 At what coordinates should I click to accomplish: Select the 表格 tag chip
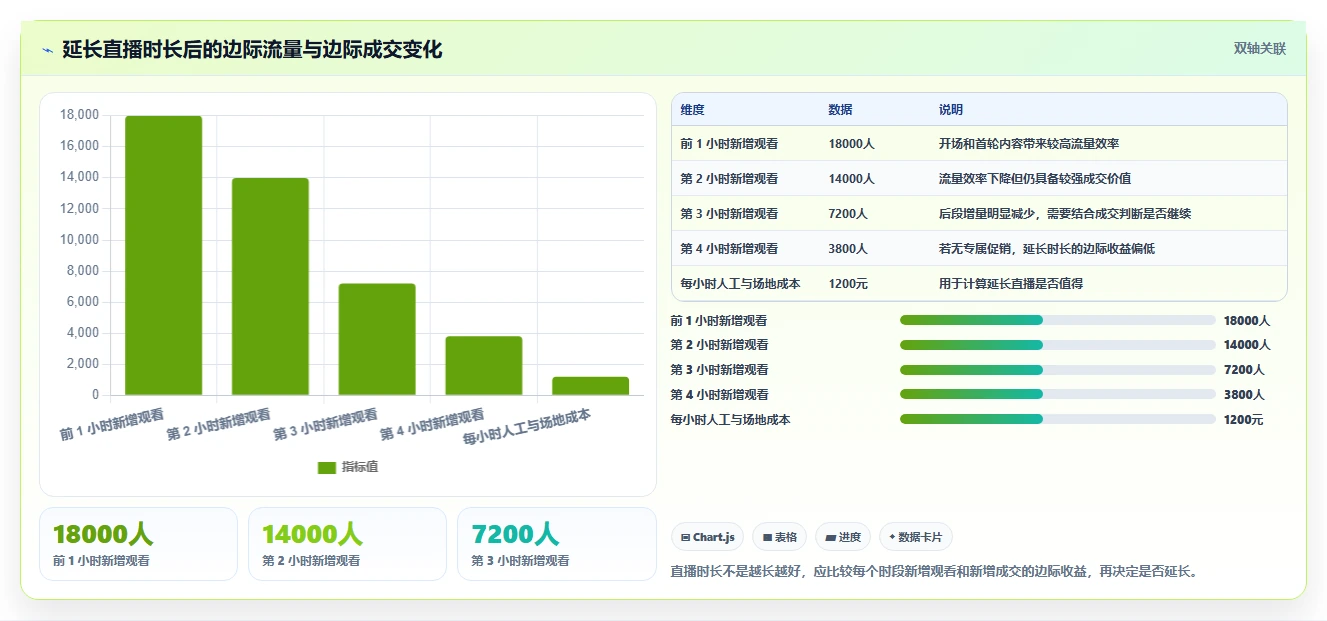pos(779,537)
